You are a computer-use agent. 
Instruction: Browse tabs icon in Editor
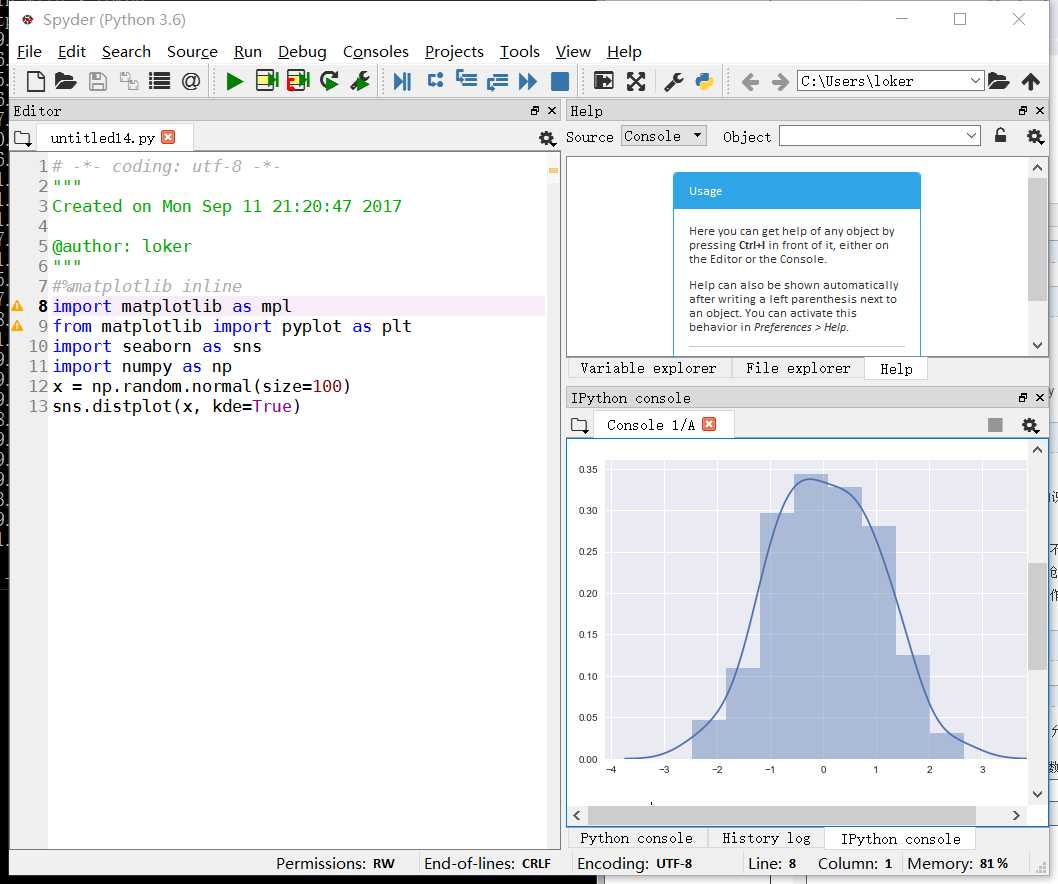(x=23, y=138)
